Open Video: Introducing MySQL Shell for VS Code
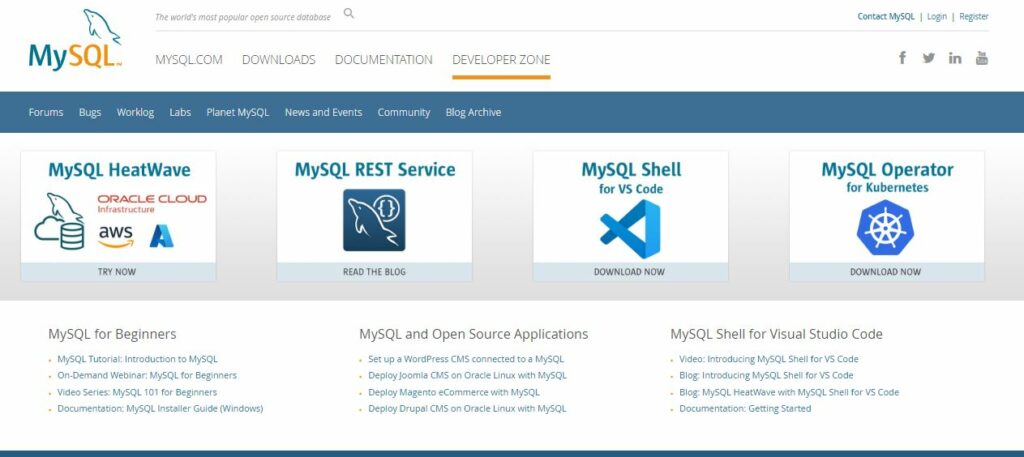This screenshot has height=457, width=1024. [769, 359]
